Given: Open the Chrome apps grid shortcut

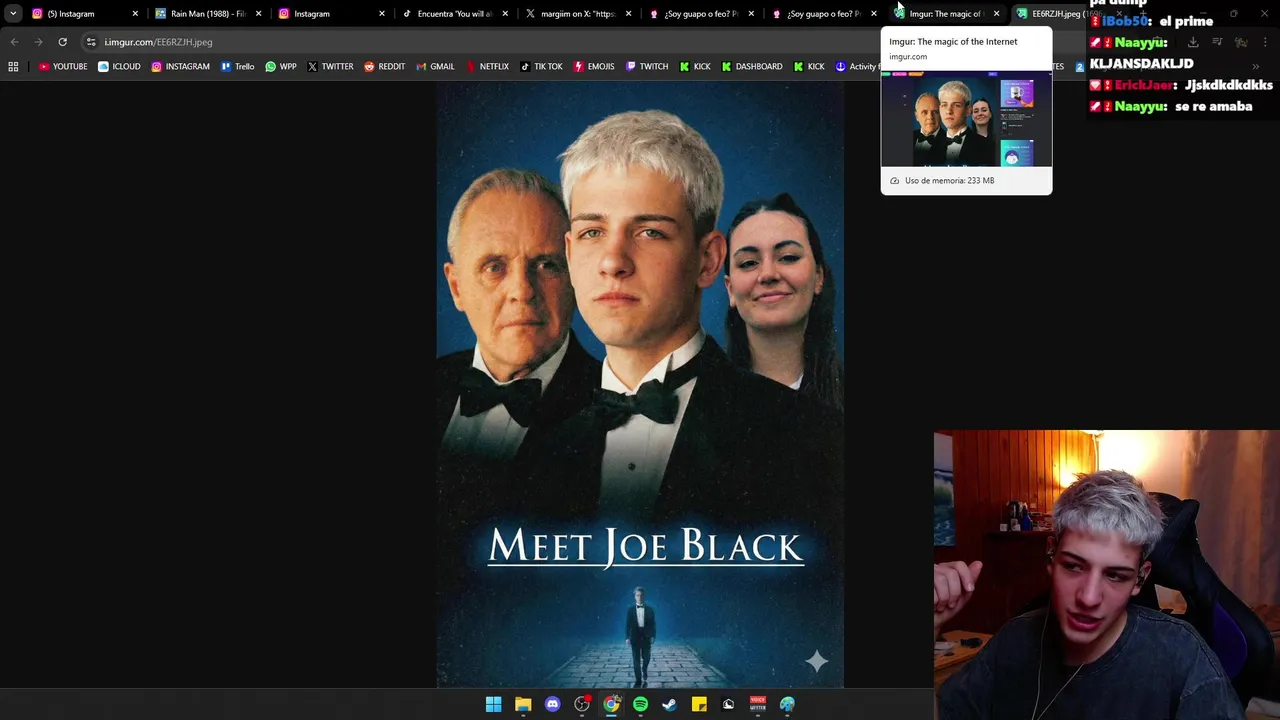Looking at the screenshot, I should tap(13, 66).
